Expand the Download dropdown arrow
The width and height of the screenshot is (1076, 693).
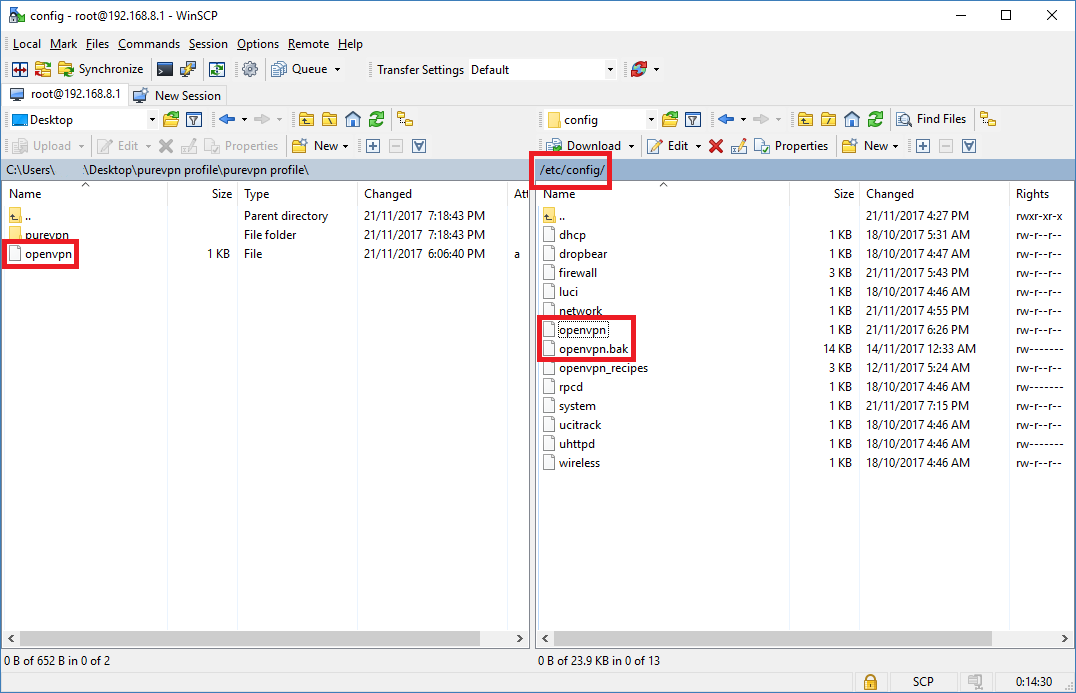631,146
